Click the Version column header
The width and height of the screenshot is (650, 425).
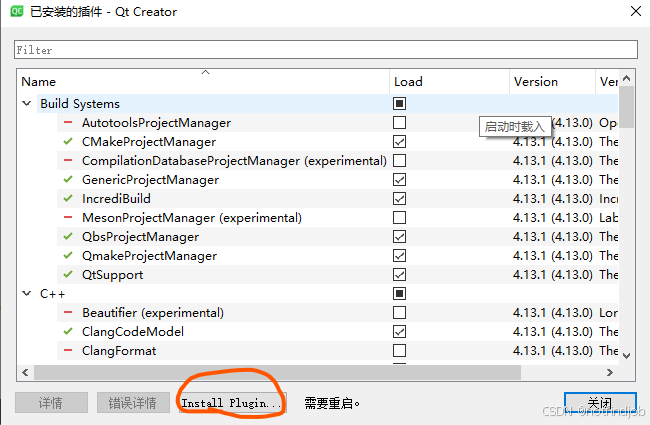click(552, 82)
